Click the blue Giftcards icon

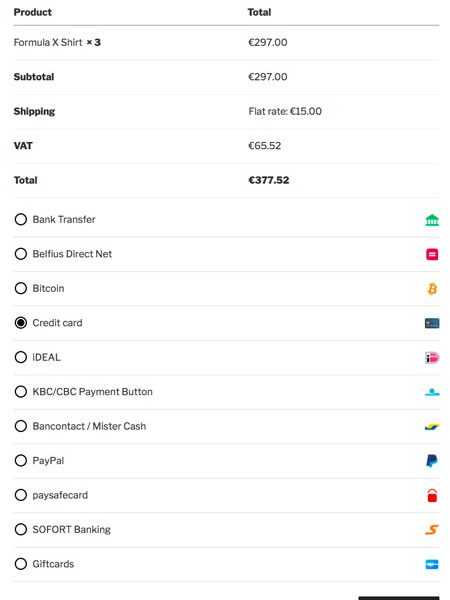(x=432, y=564)
